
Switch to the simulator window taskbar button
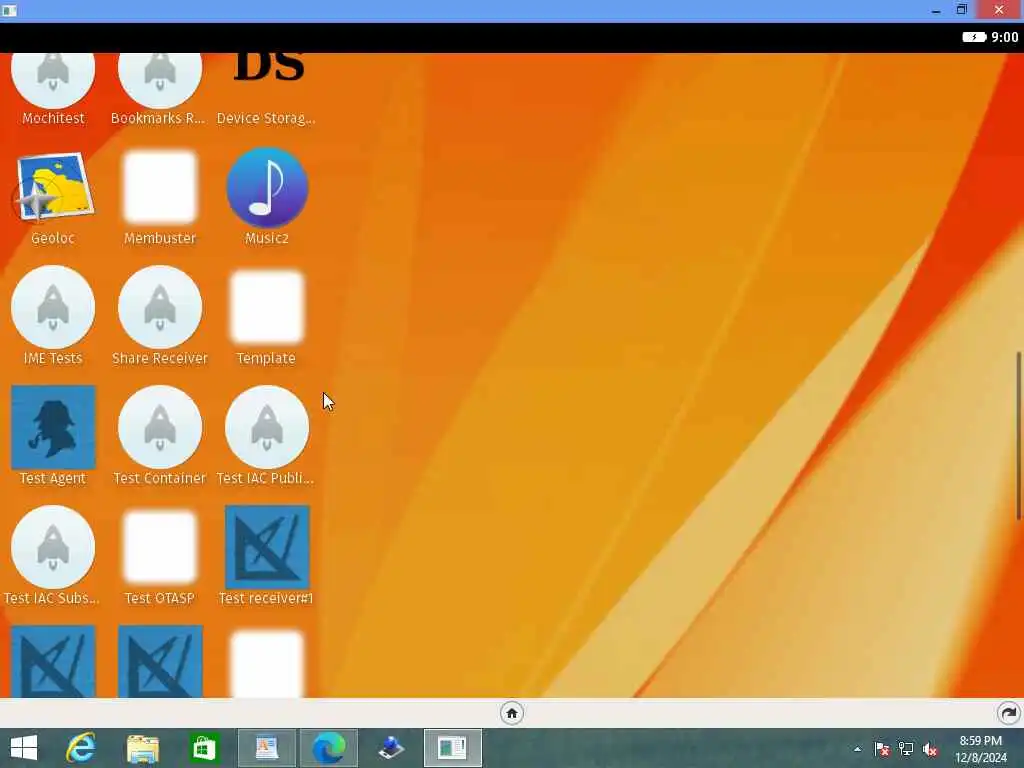pyautogui.click(x=453, y=748)
